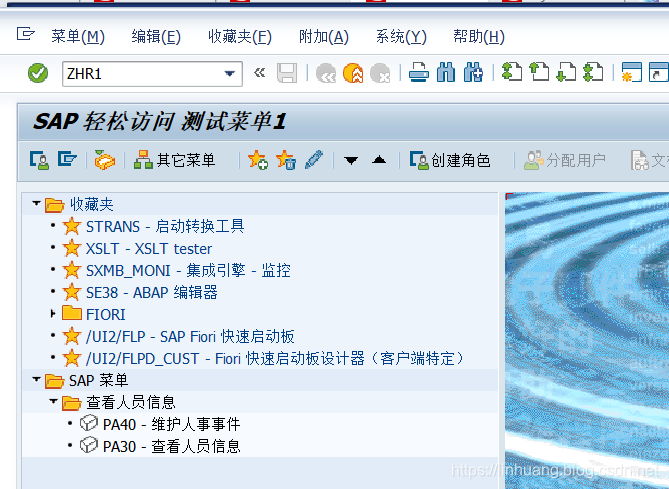
Task: Click the SAP Menu icon
Action: (x=67, y=159)
